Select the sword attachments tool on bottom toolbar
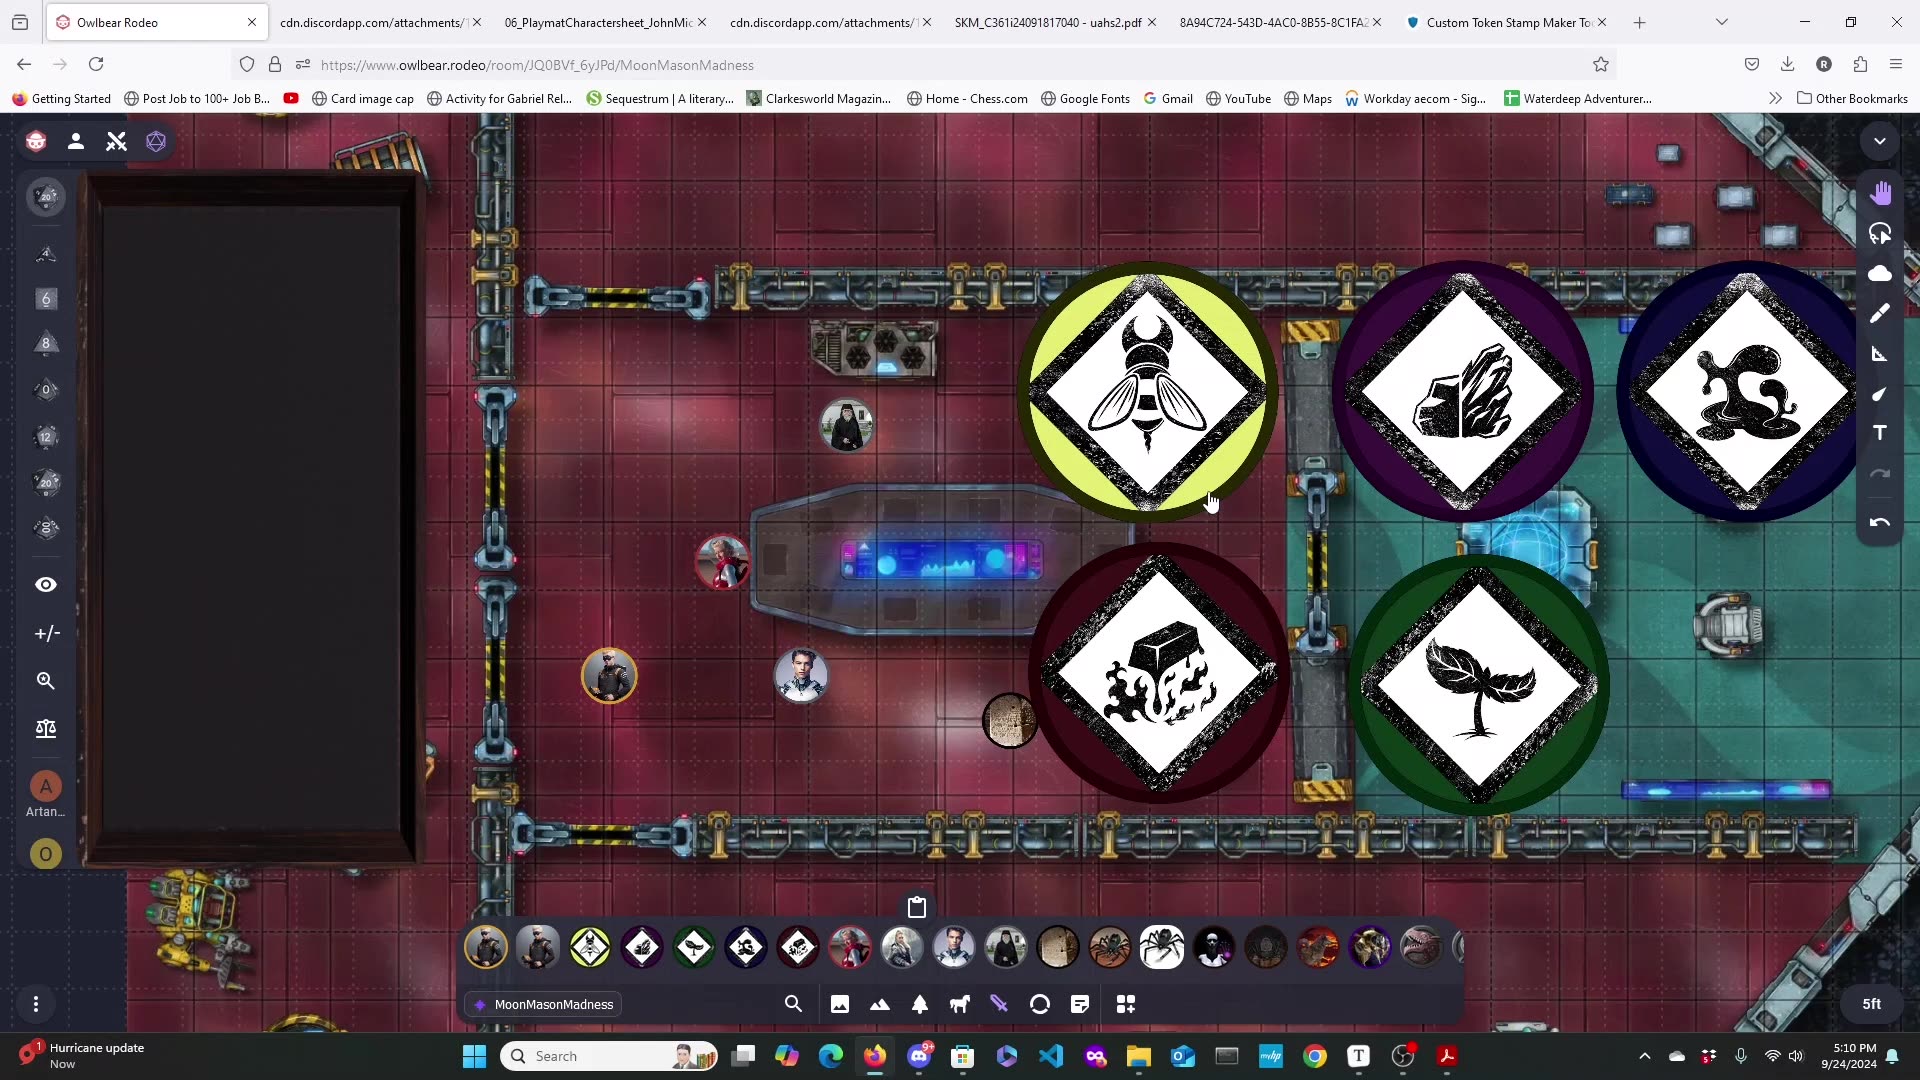The image size is (1920, 1080). (x=999, y=1004)
